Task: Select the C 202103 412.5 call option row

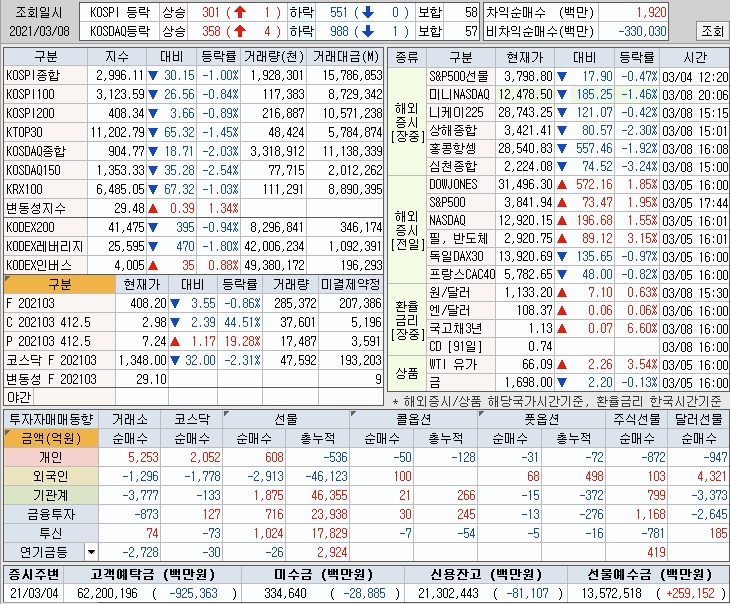Action: click(194, 322)
